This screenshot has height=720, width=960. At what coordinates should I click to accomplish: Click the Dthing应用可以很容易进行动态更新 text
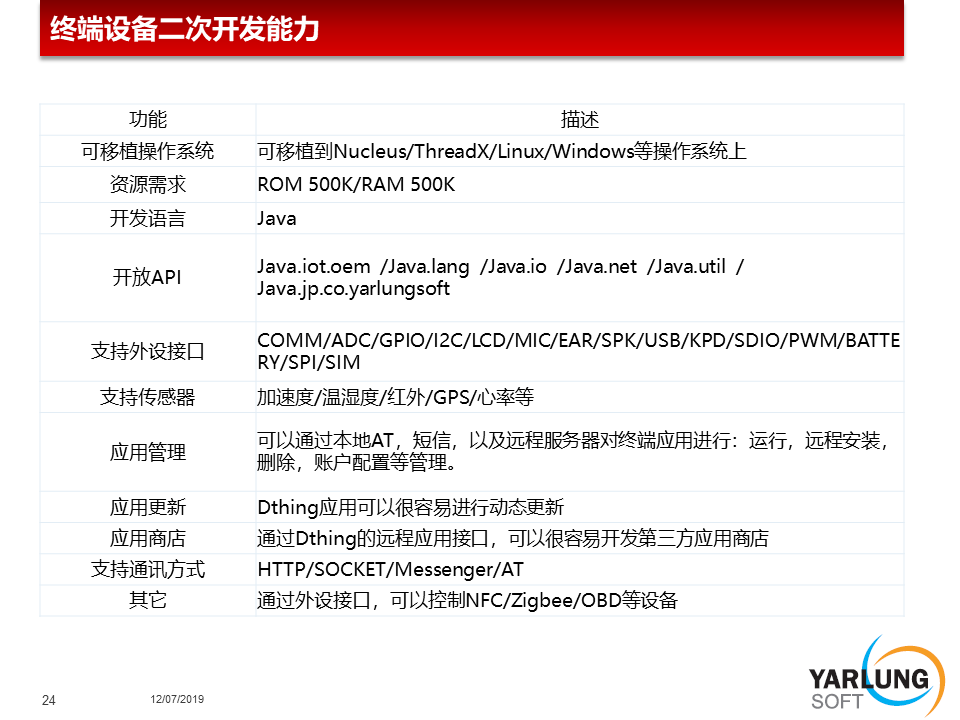pos(410,507)
